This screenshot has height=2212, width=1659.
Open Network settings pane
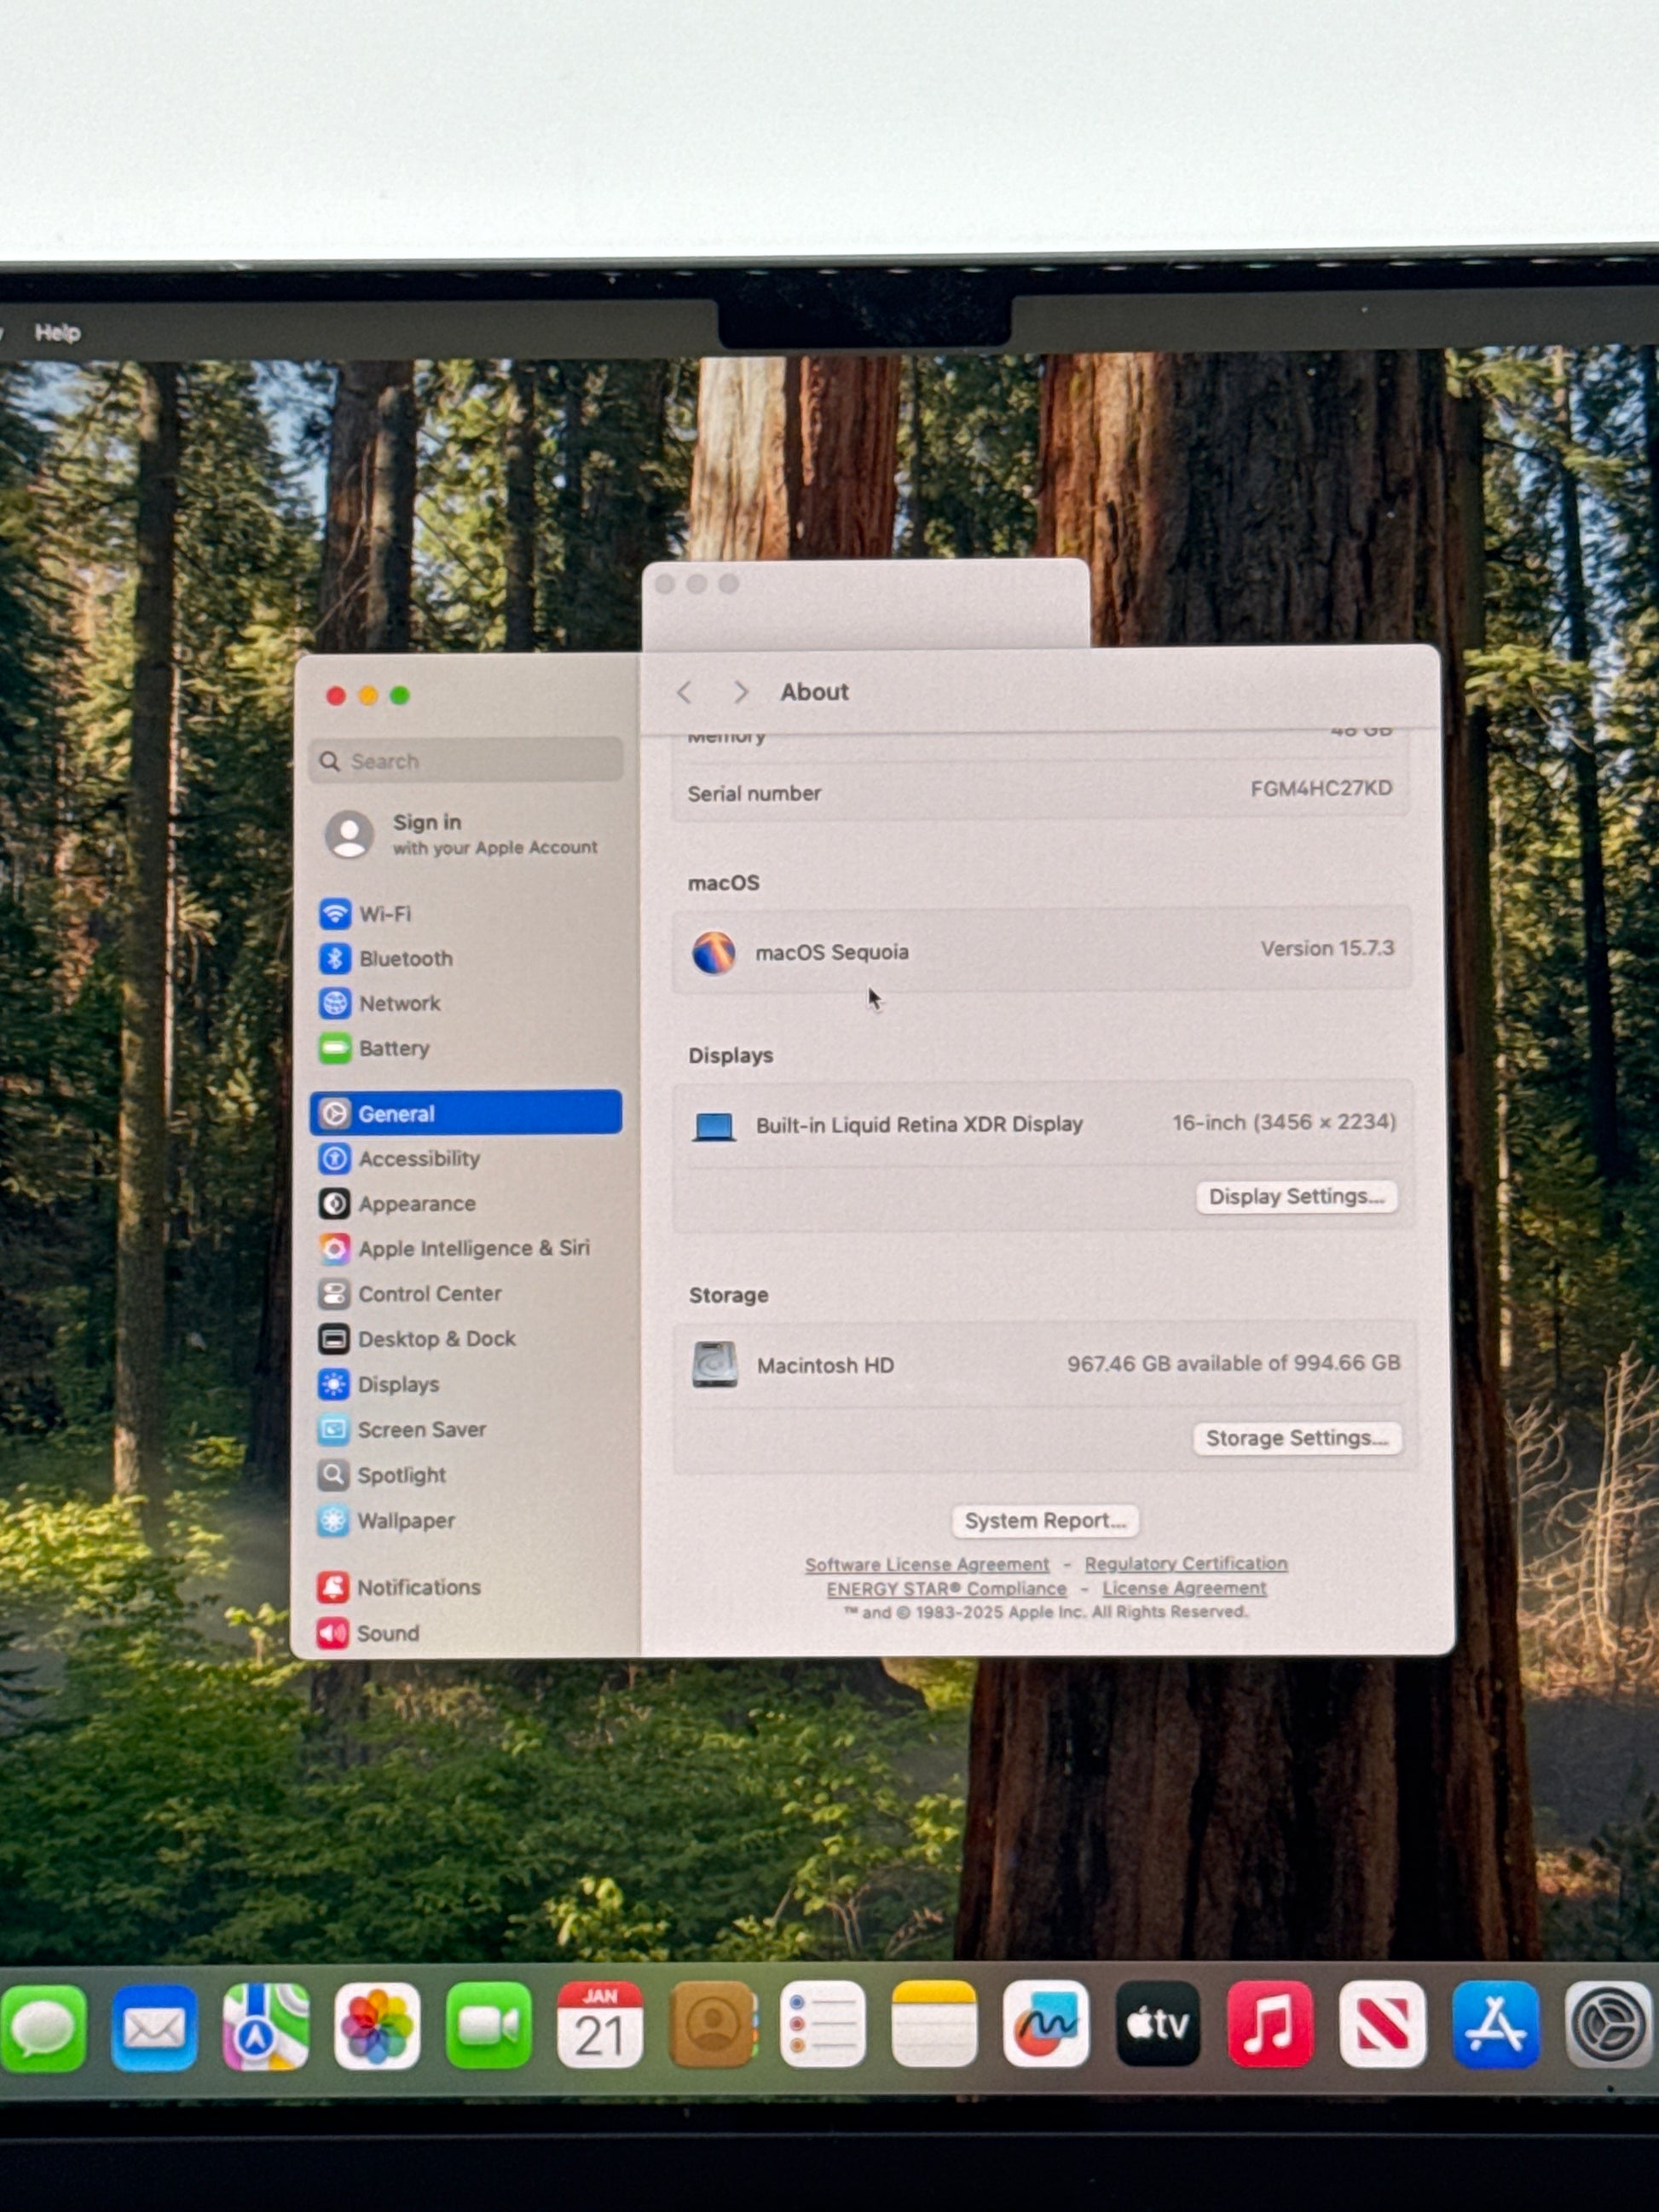coord(399,1003)
